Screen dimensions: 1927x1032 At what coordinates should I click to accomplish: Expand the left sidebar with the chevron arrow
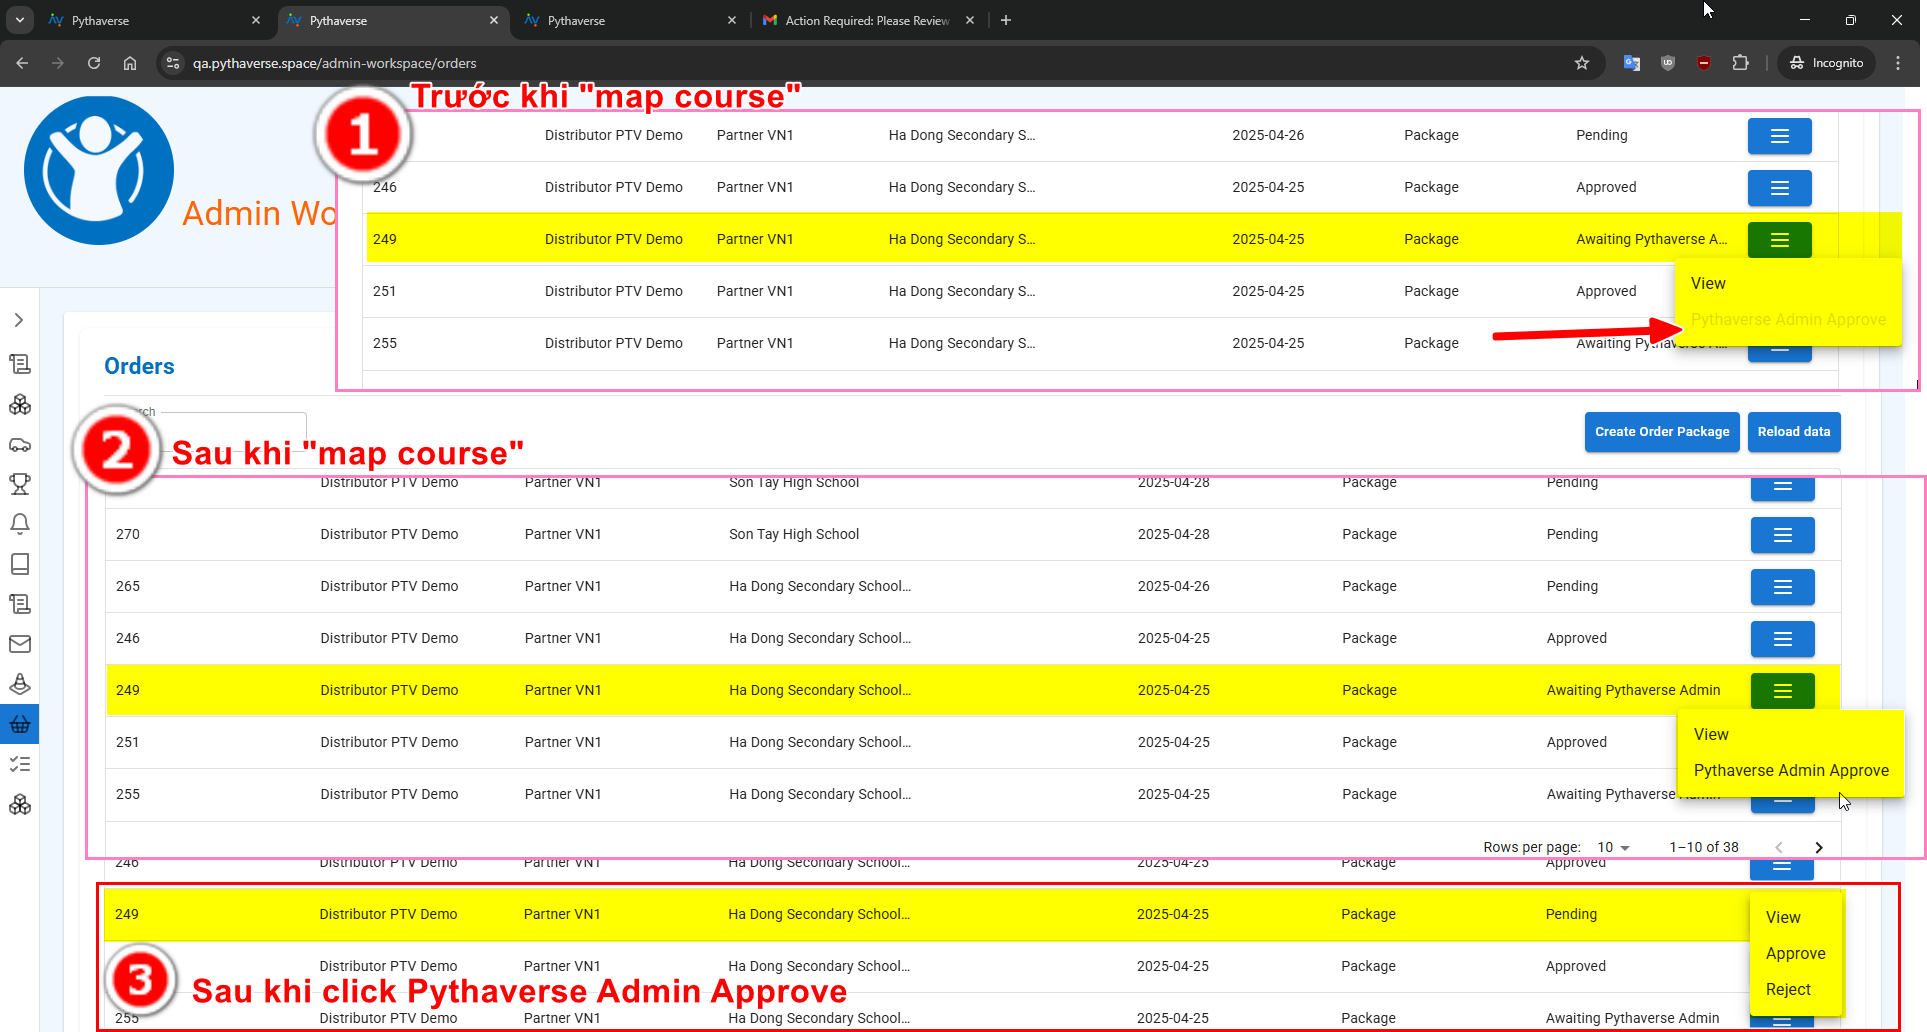(x=19, y=320)
